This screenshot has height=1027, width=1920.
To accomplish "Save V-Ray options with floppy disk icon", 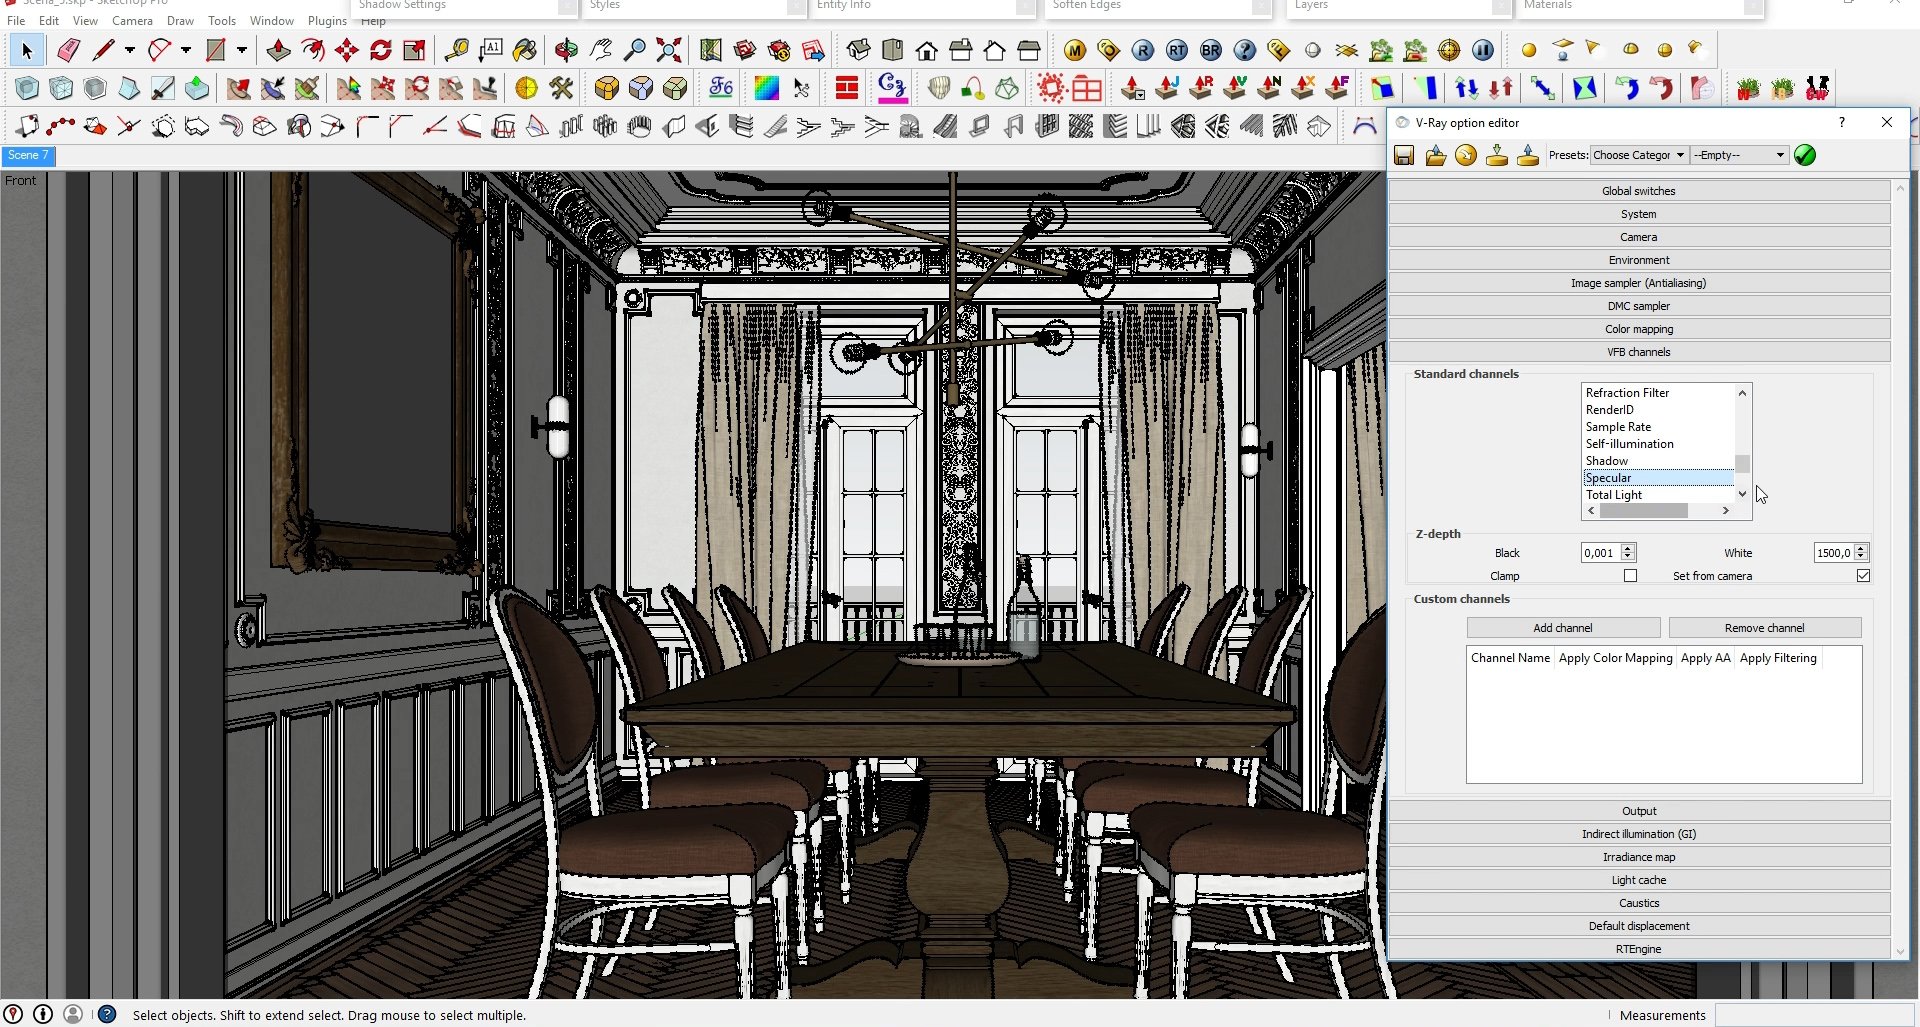I will click(x=1404, y=155).
